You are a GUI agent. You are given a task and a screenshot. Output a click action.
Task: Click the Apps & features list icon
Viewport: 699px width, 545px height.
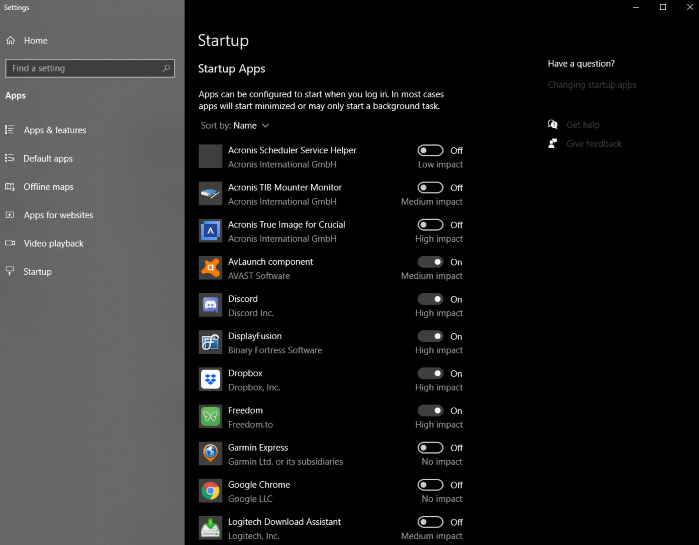click(x=10, y=130)
